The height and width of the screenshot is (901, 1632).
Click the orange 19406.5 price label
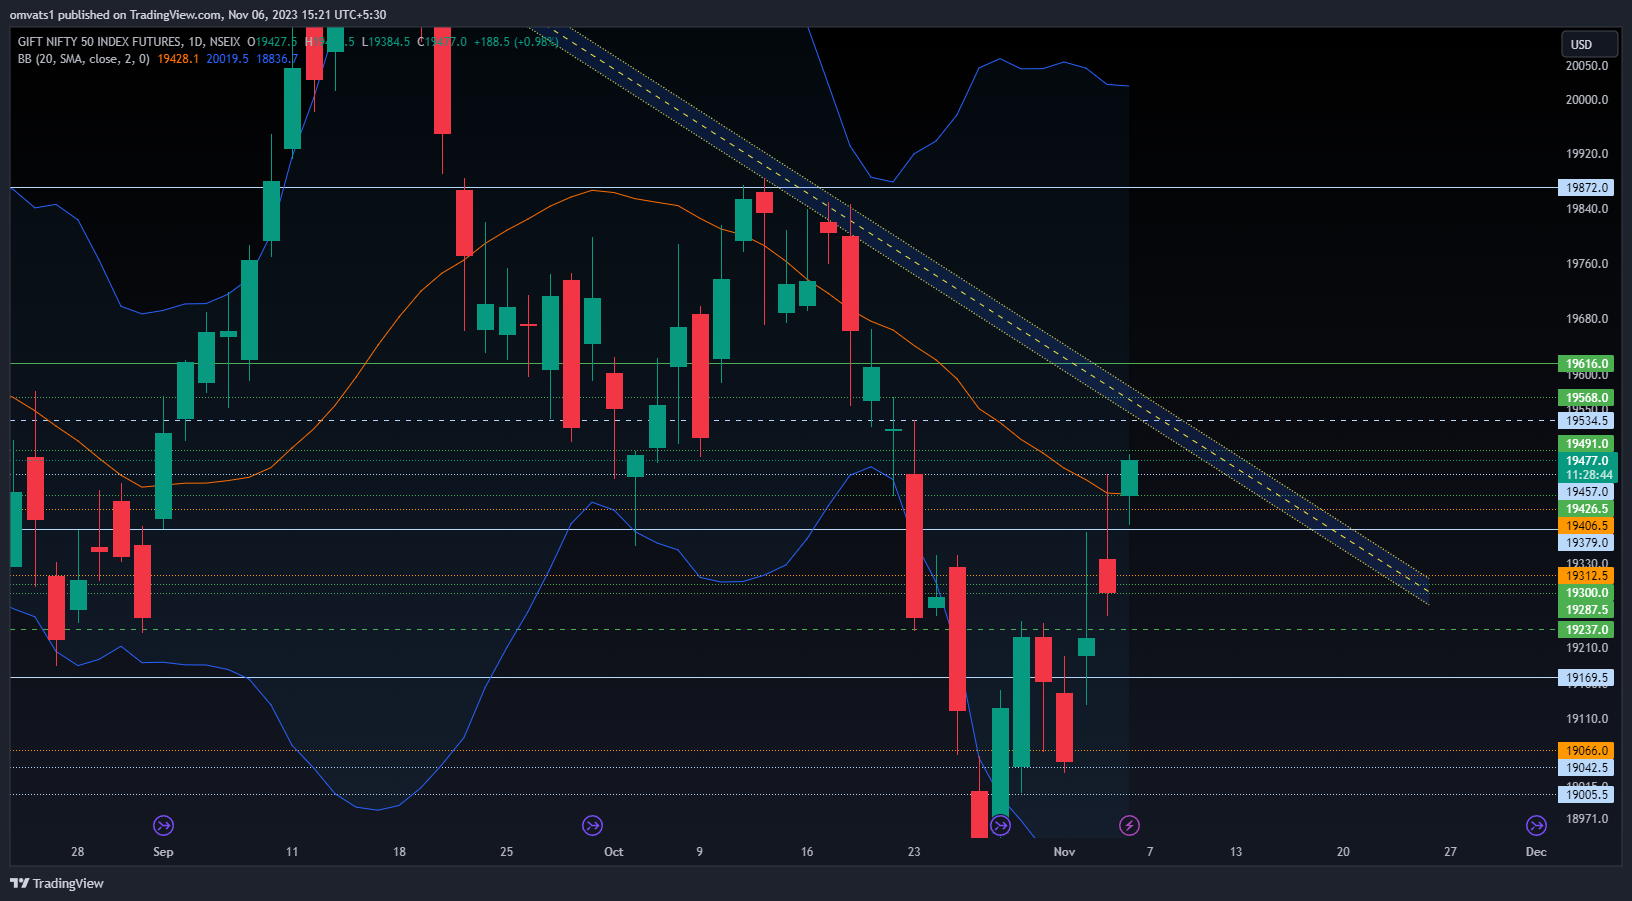point(1587,526)
